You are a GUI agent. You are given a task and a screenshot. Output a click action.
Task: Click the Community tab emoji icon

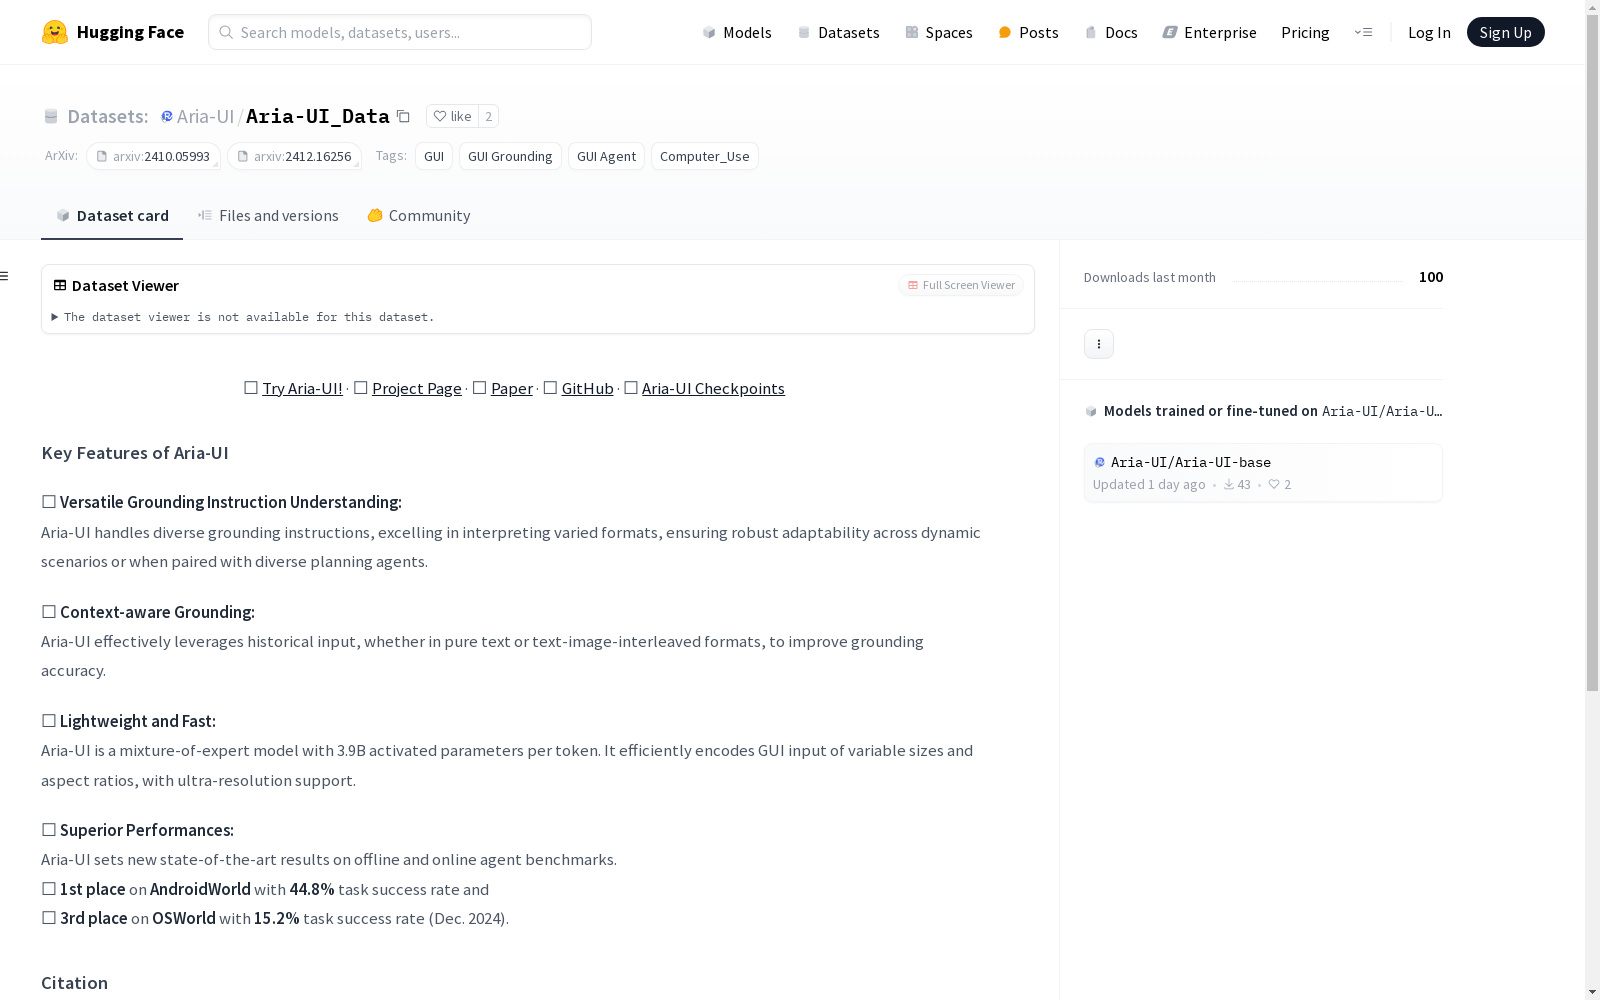point(375,215)
